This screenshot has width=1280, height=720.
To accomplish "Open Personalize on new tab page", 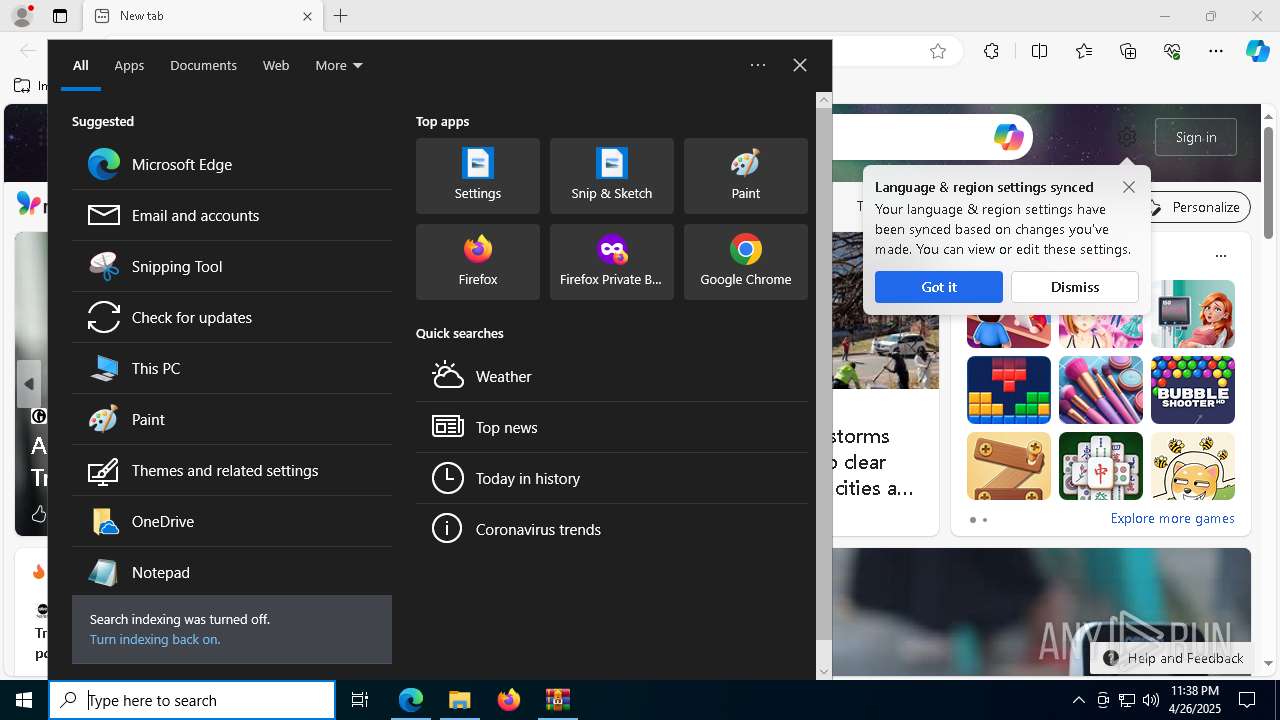I will pos(1196,207).
